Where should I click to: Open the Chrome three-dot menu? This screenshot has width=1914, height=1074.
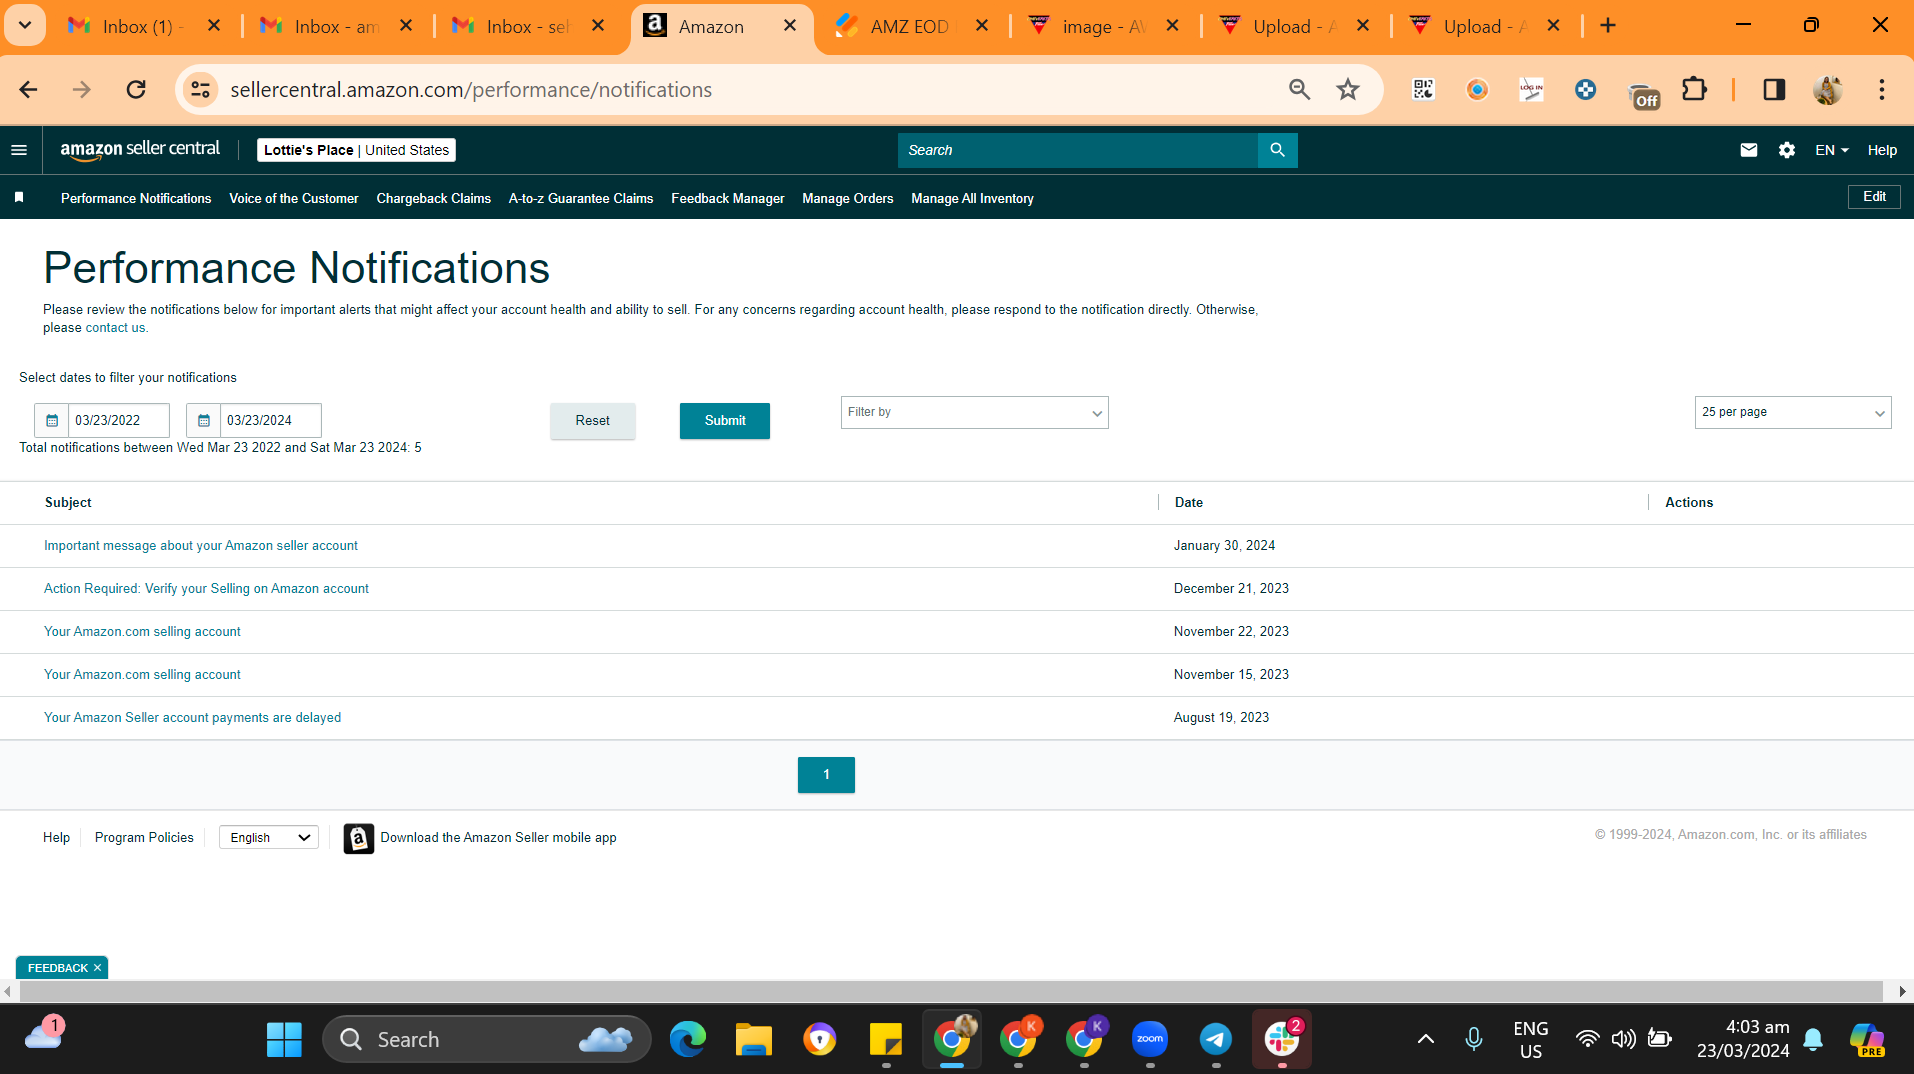coord(1881,90)
